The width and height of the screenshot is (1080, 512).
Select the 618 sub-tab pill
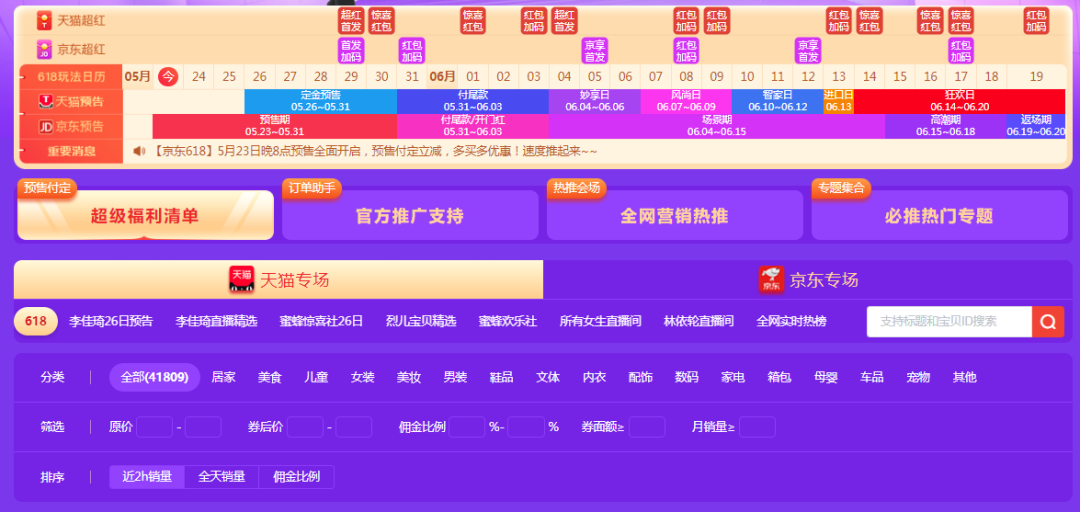coord(36,321)
